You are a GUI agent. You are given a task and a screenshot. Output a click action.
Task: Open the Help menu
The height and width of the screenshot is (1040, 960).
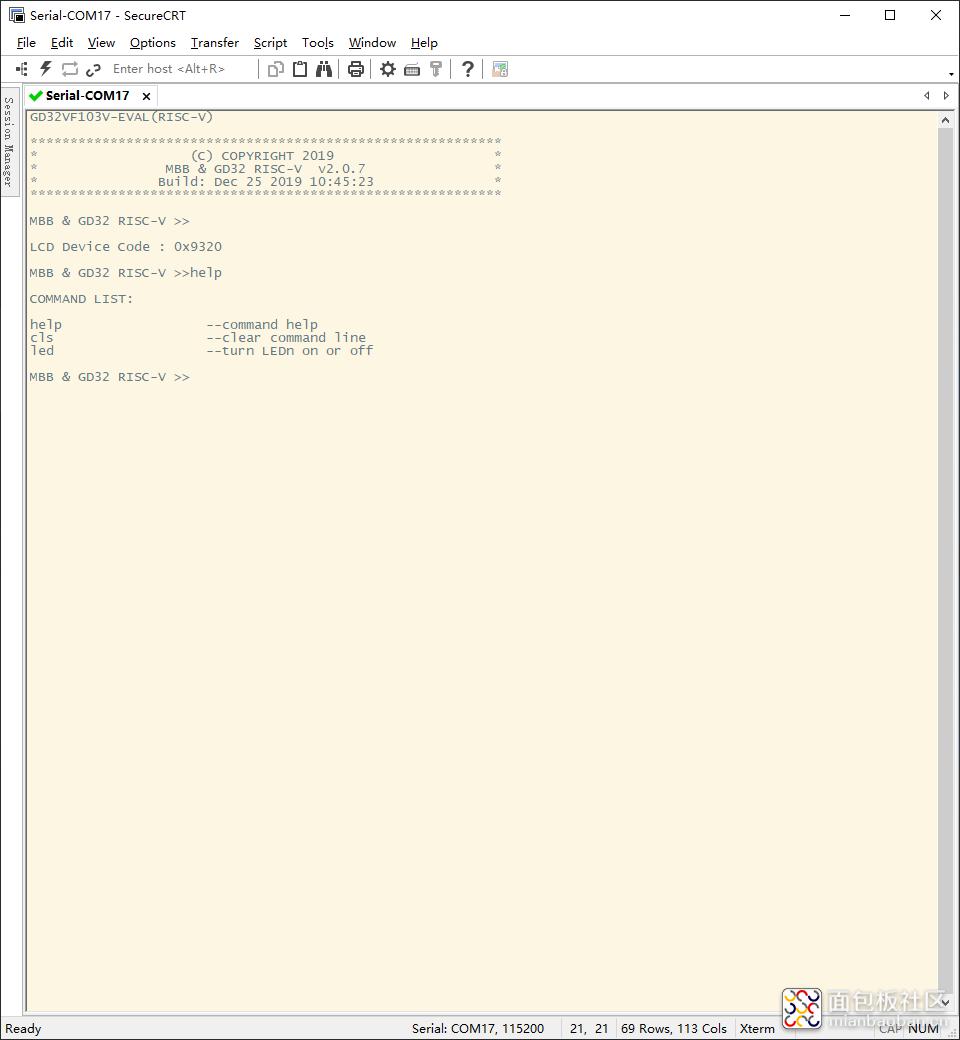424,43
